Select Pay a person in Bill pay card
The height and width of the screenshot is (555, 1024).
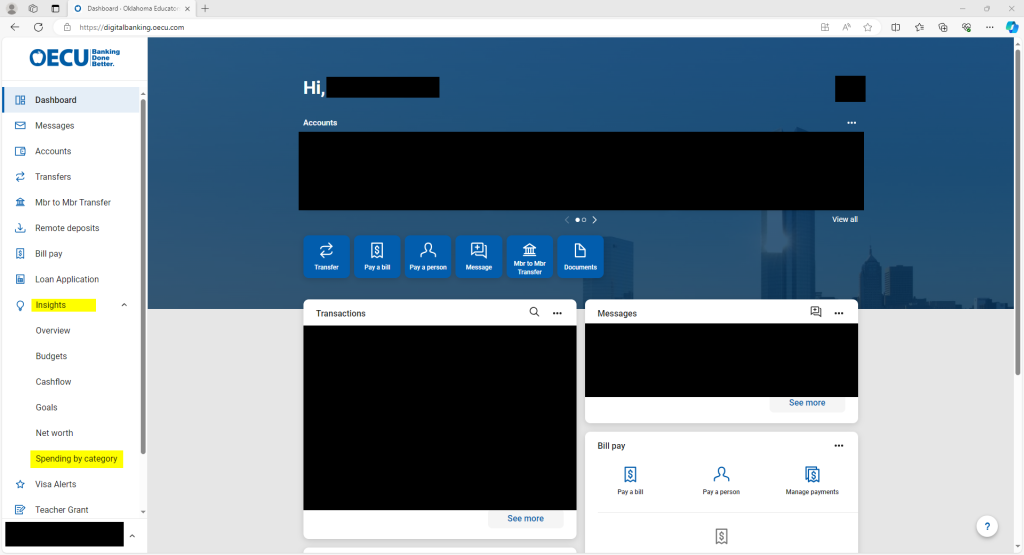tap(721, 480)
